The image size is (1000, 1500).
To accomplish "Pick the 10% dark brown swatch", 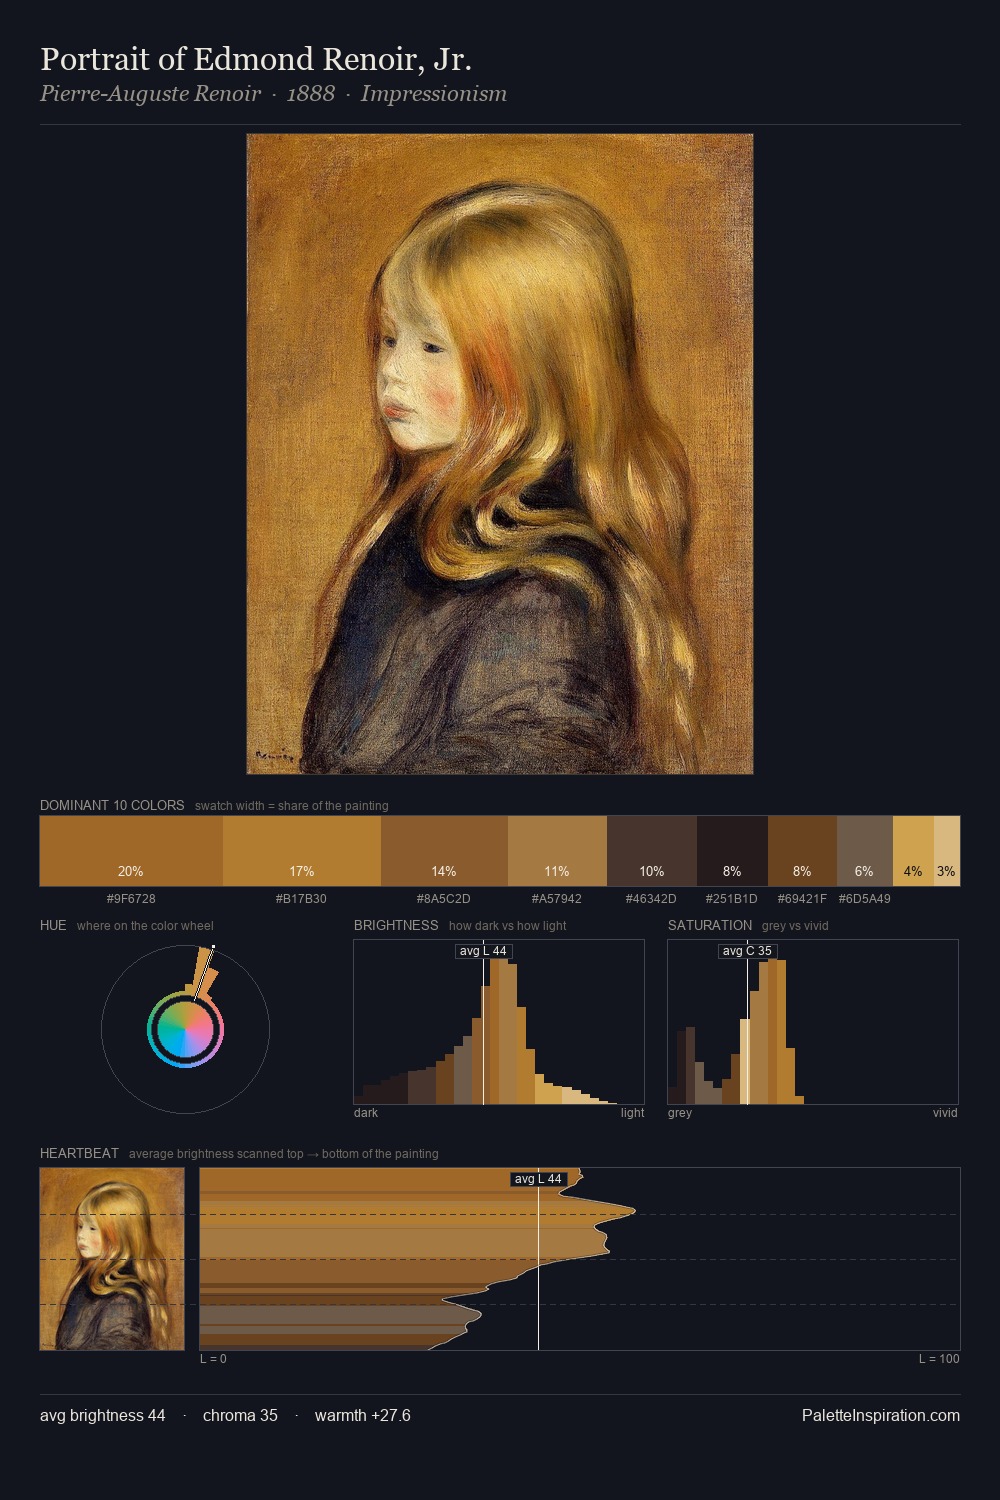I will pos(652,851).
